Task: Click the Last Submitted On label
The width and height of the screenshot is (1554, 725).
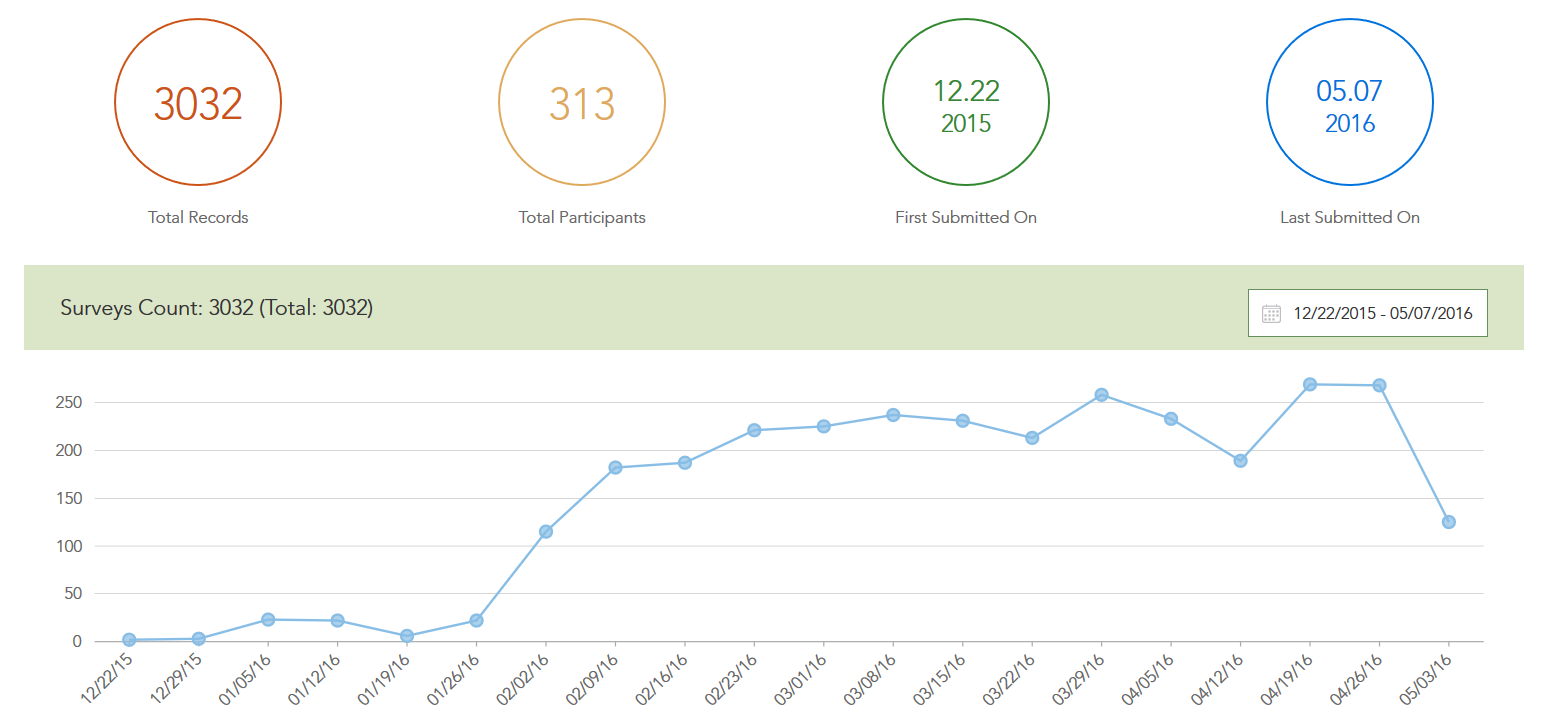Action: click(x=1350, y=217)
